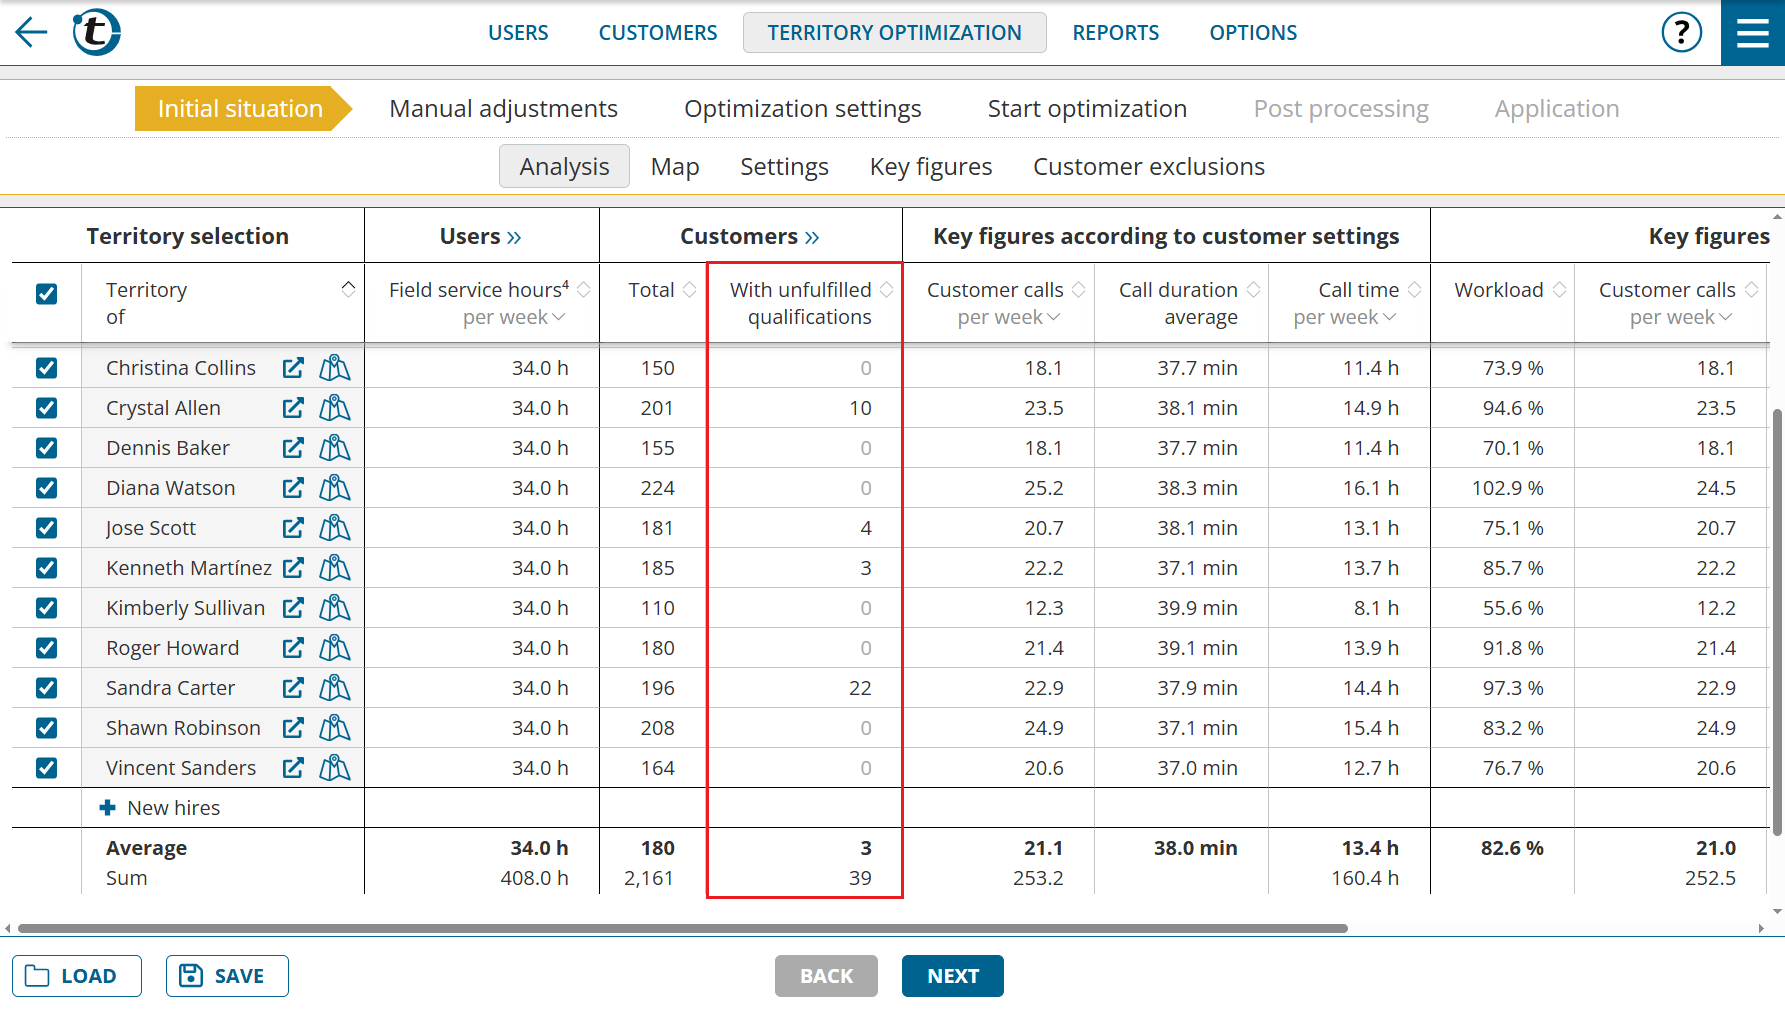The image size is (1785, 1014).
Task: Click the SAVE button
Action: [227, 976]
